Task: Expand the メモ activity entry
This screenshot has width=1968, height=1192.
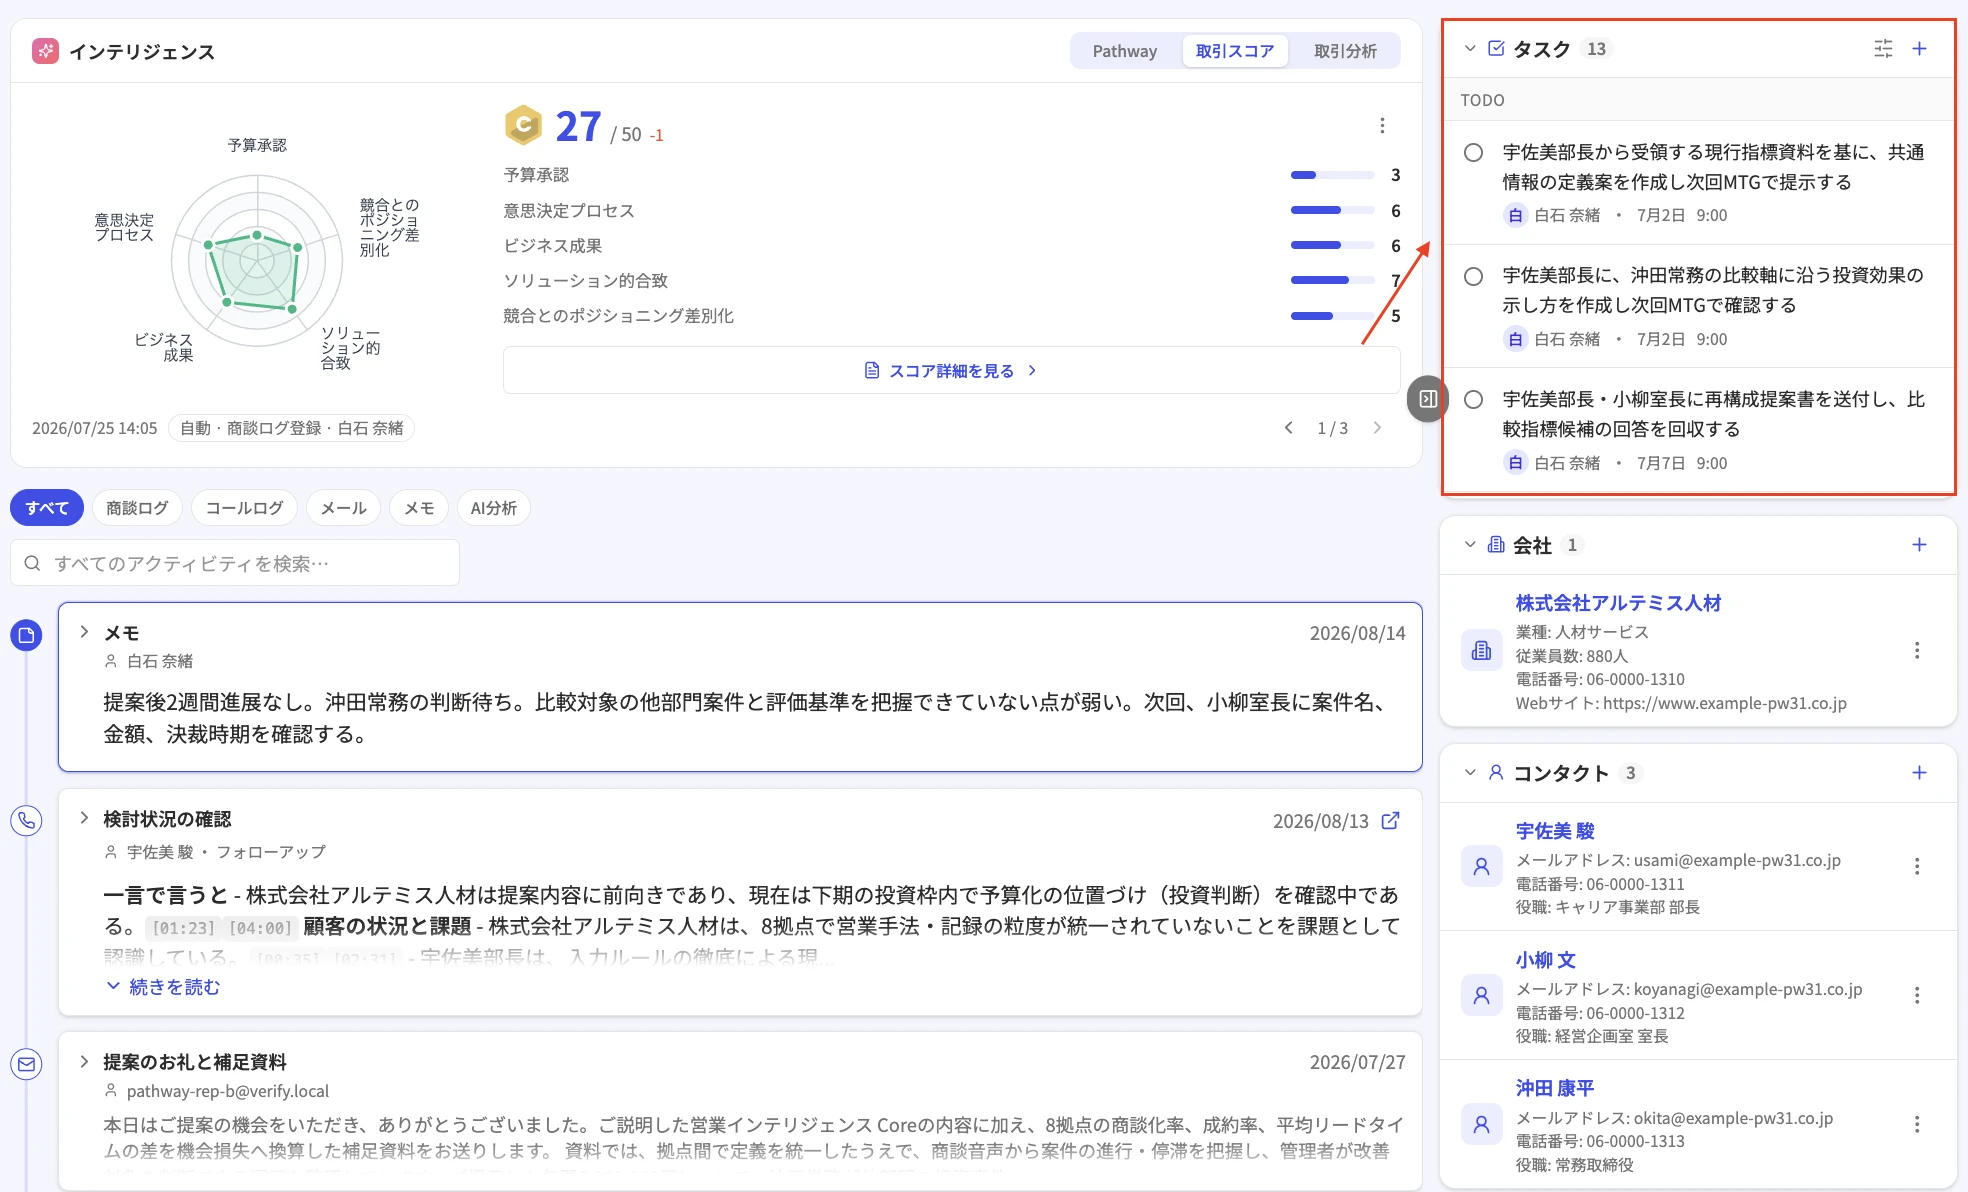Action: click(84, 632)
